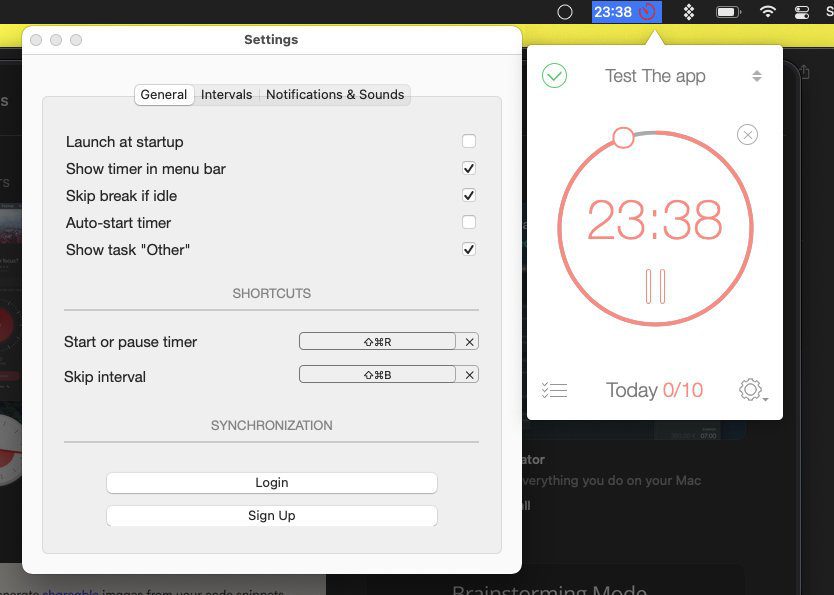Open Notifications & Sounds tab
Viewport: 834px width, 595px height.
pos(335,95)
